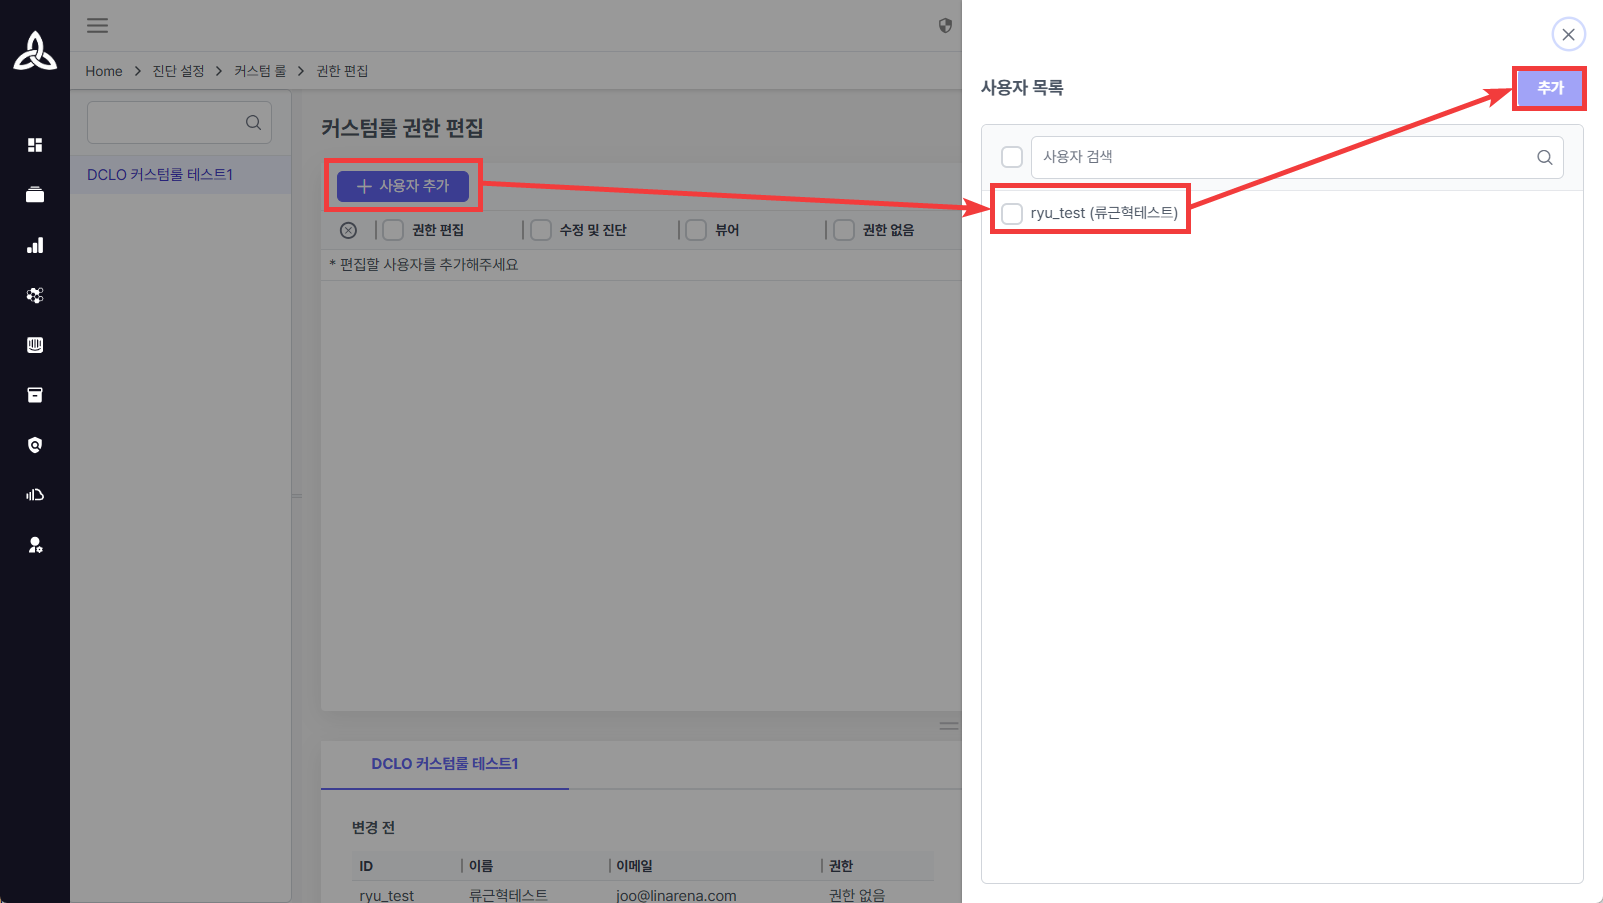Close the user list panel

1568,35
